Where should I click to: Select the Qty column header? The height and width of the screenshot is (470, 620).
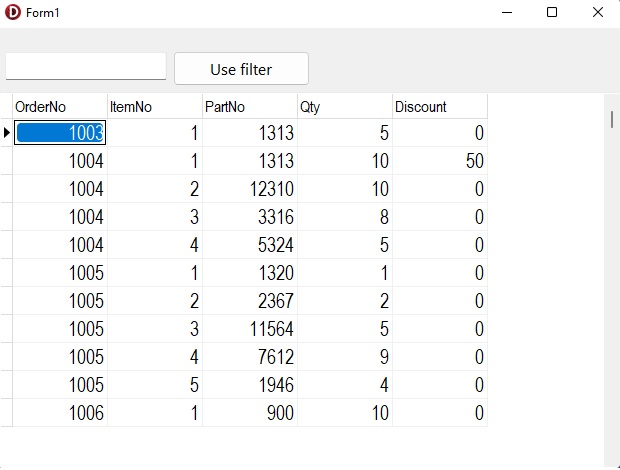(x=345, y=107)
